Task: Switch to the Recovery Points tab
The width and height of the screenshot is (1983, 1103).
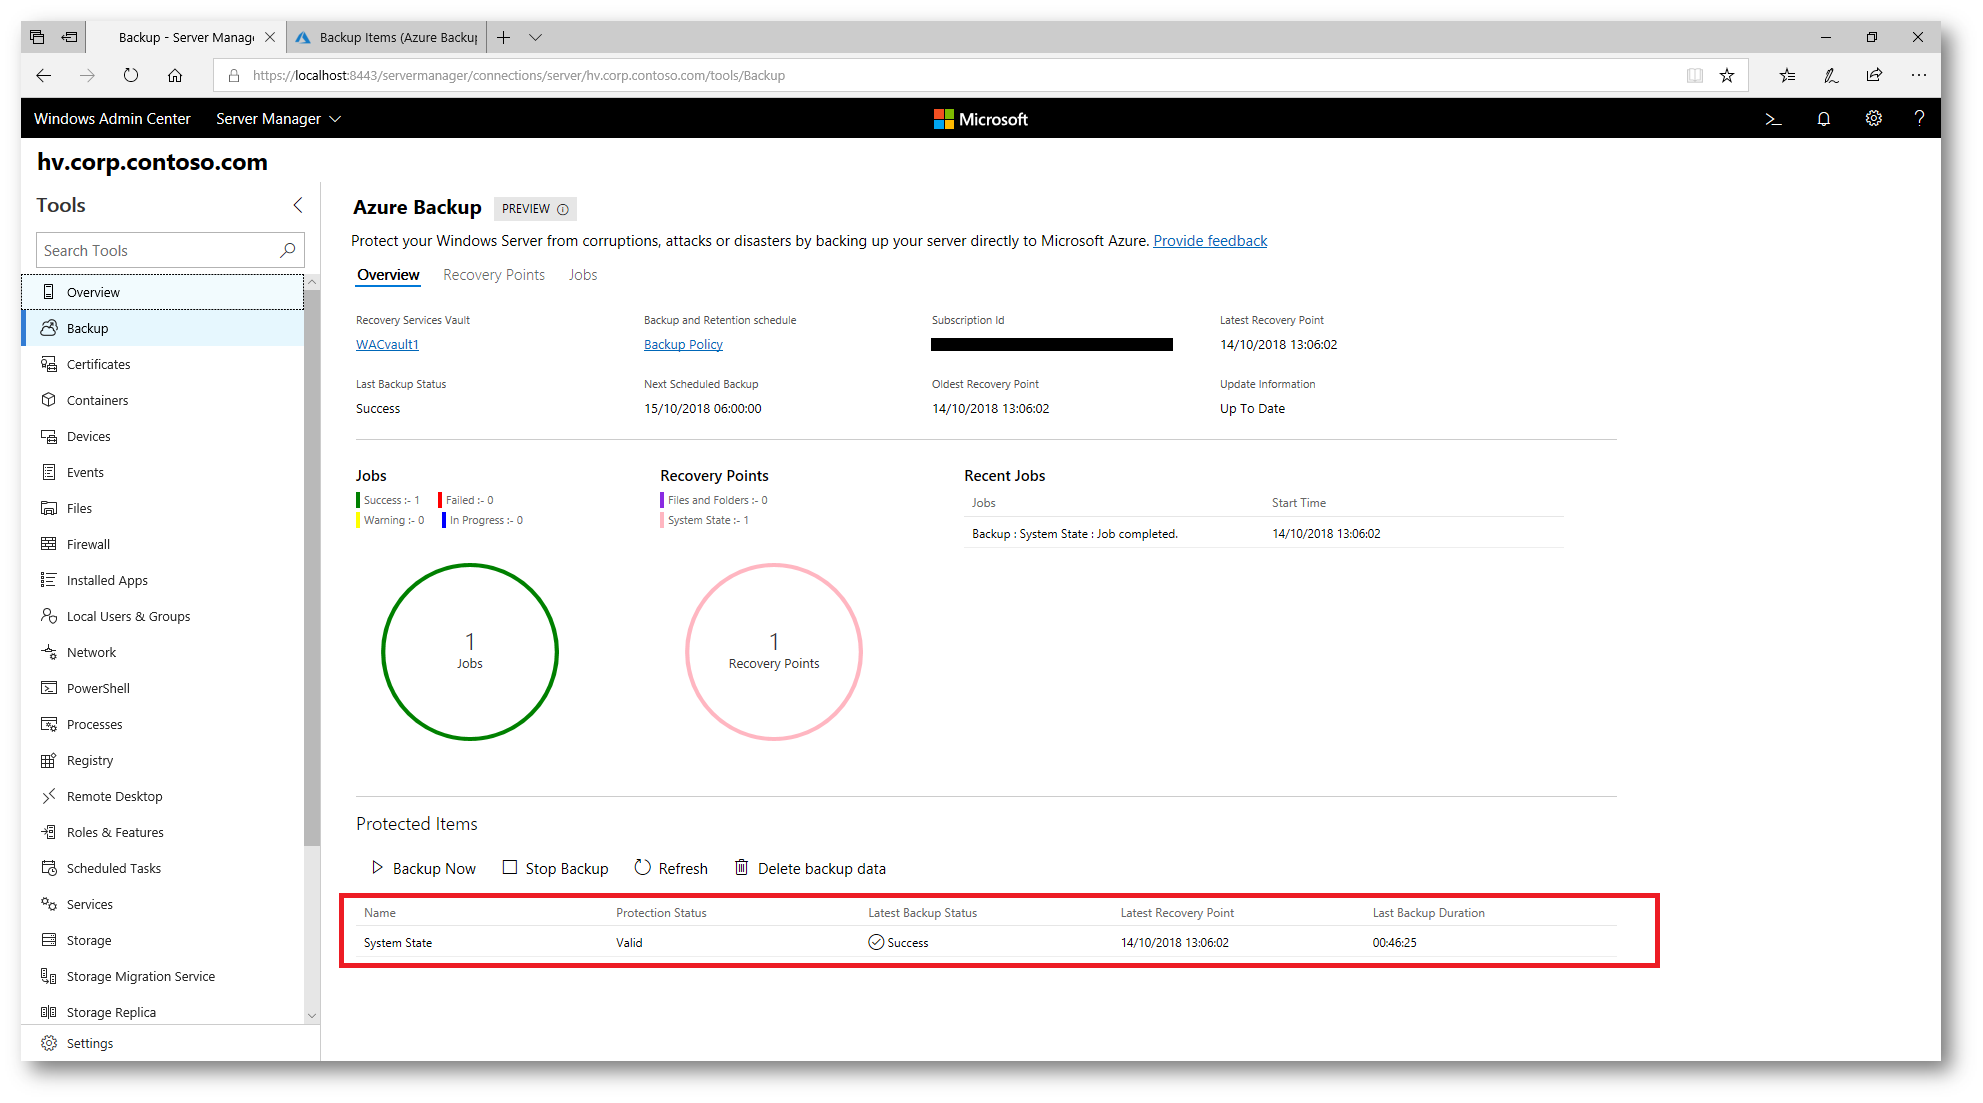Action: [x=494, y=275]
